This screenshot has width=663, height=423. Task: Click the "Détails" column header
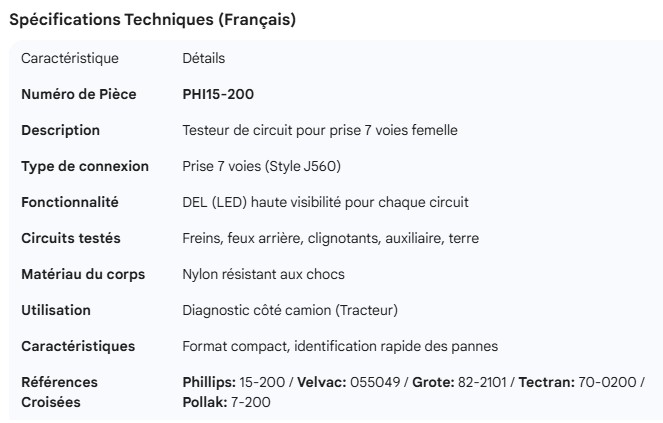coord(203,58)
